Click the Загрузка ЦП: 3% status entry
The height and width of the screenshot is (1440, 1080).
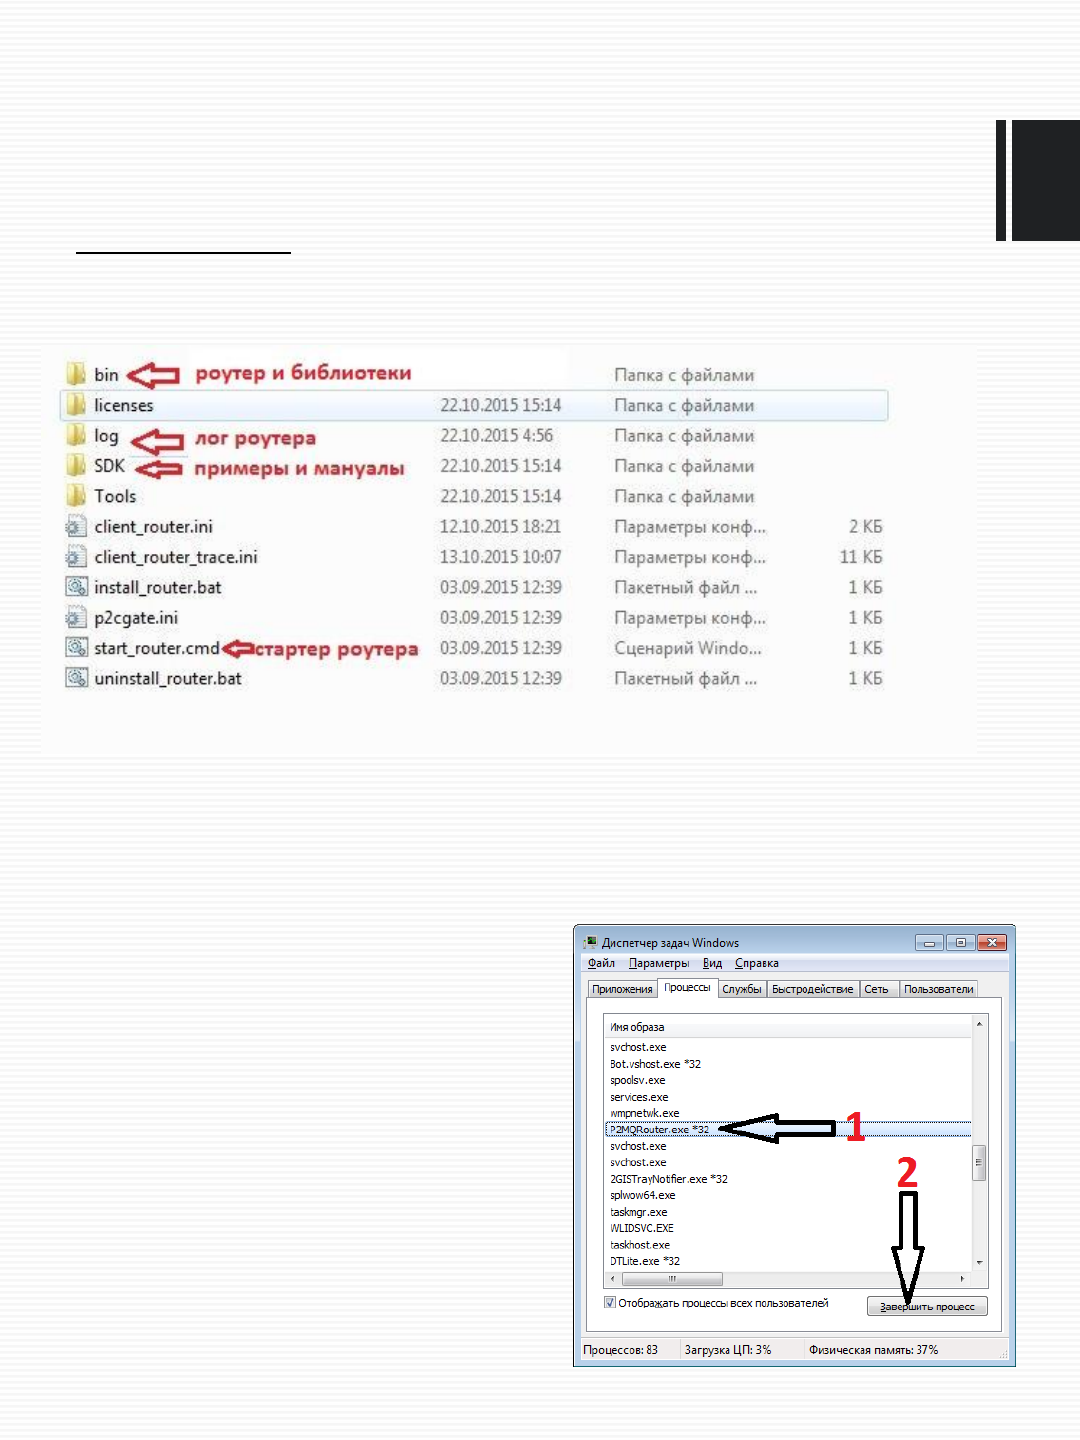pos(728,1349)
